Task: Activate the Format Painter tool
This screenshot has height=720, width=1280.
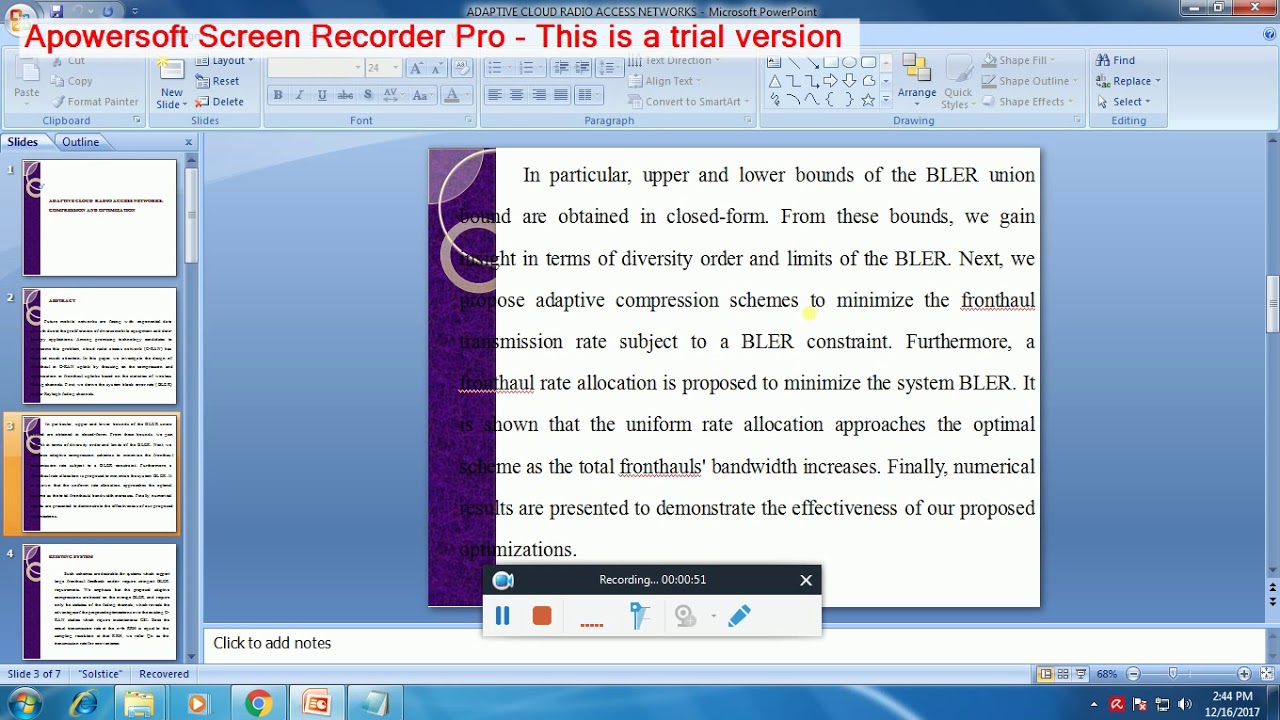Action: coord(94,101)
